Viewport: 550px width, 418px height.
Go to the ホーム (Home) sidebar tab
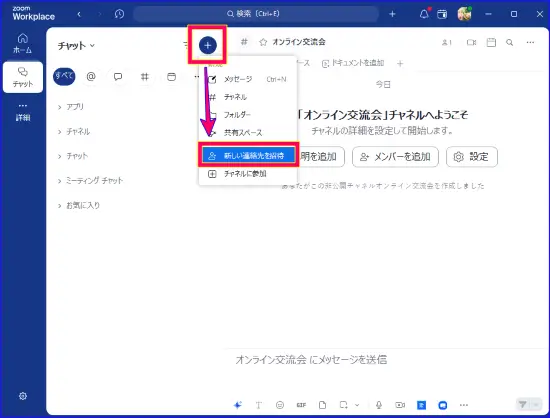click(23, 43)
